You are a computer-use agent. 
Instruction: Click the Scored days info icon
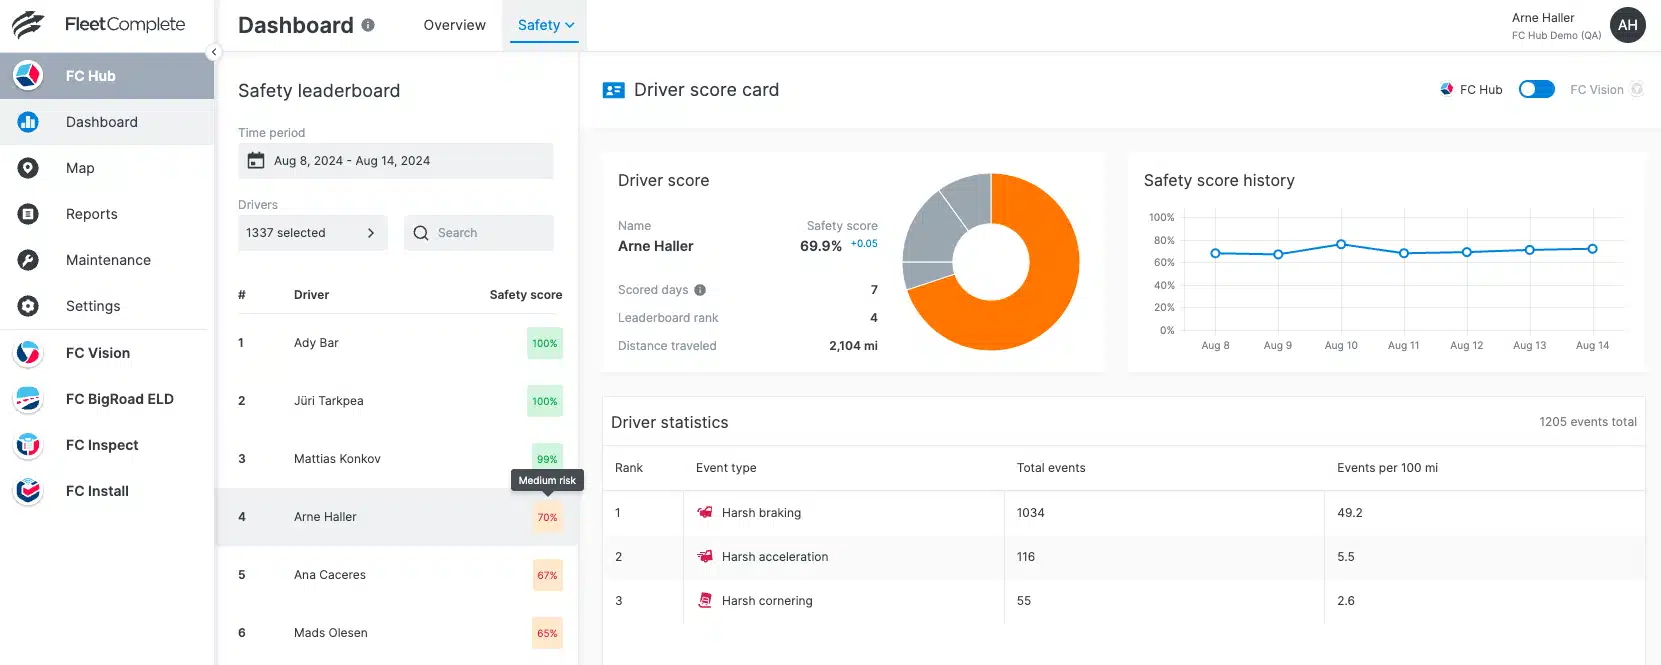[700, 290]
